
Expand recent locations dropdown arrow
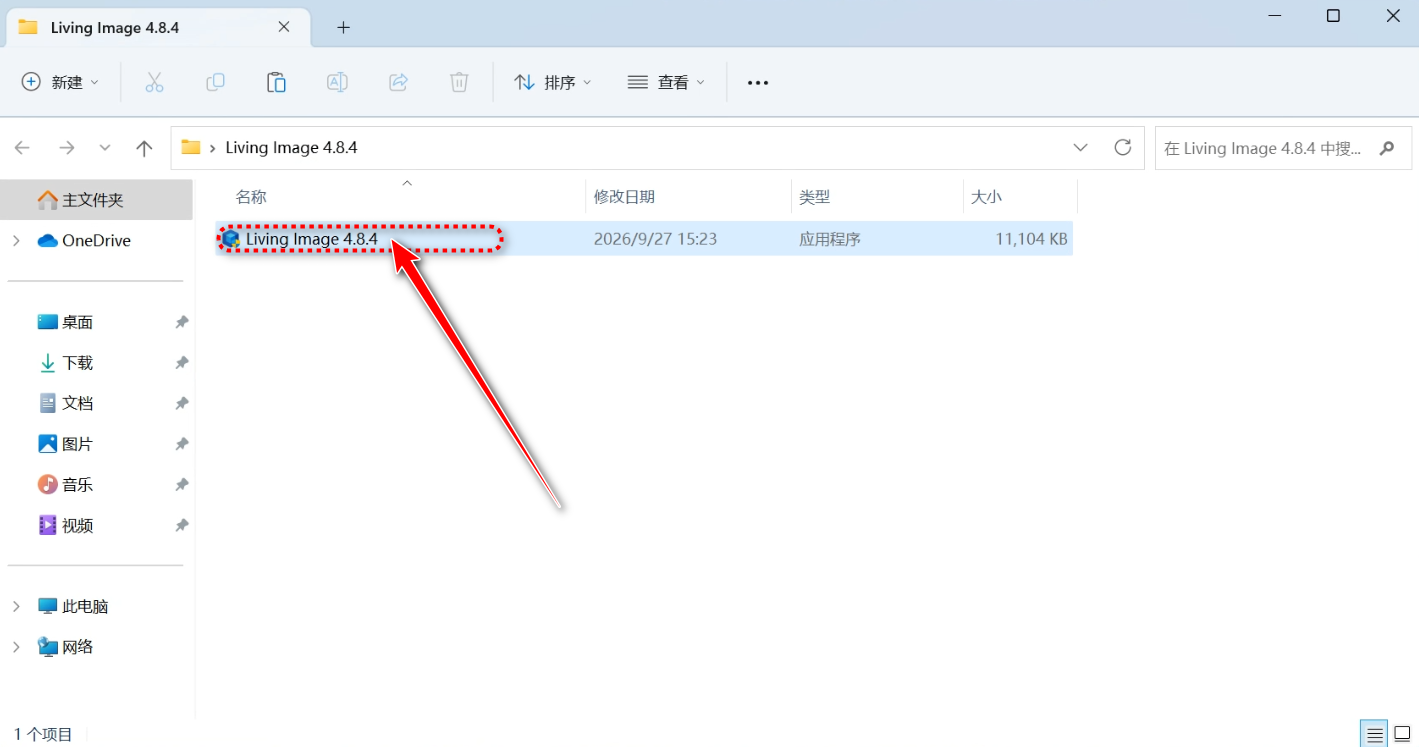click(x=105, y=148)
